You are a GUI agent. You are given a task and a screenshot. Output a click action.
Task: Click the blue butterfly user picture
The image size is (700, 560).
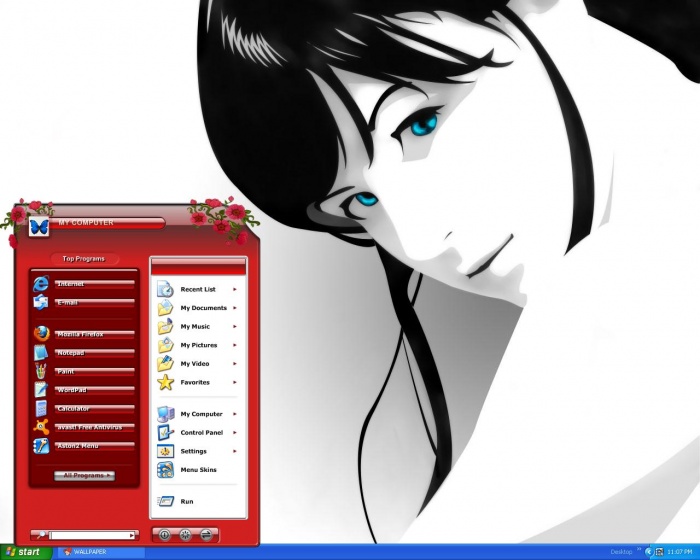(x=39, y=226)
